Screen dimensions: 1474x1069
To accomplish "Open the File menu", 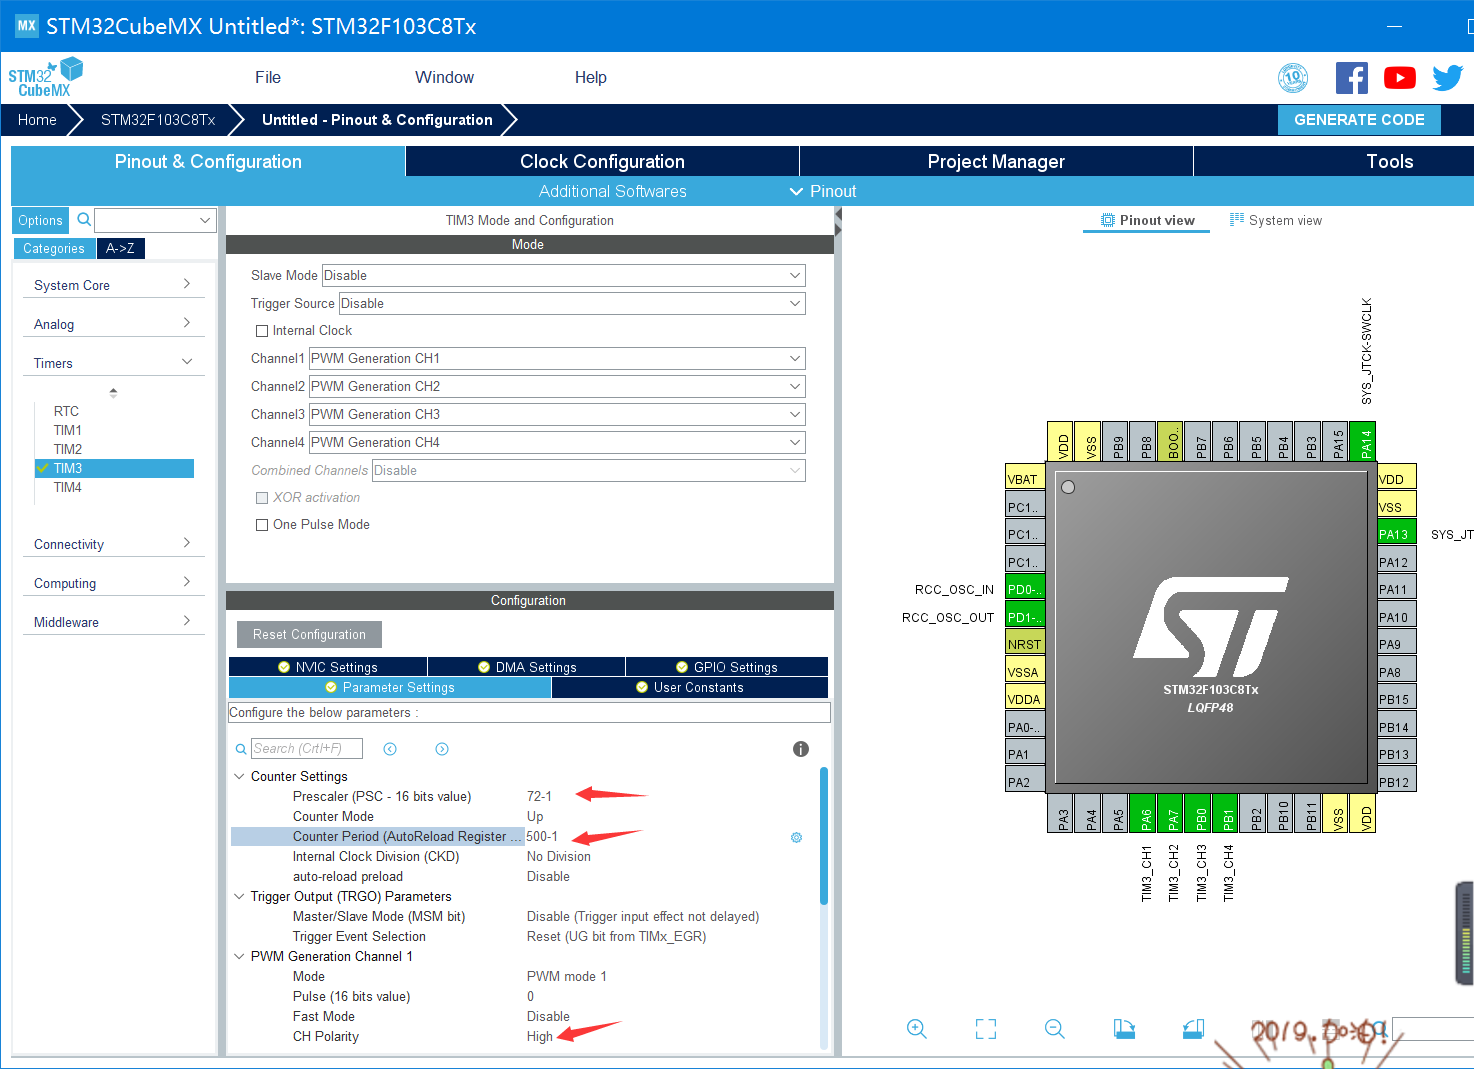I will tap(268, 78).
